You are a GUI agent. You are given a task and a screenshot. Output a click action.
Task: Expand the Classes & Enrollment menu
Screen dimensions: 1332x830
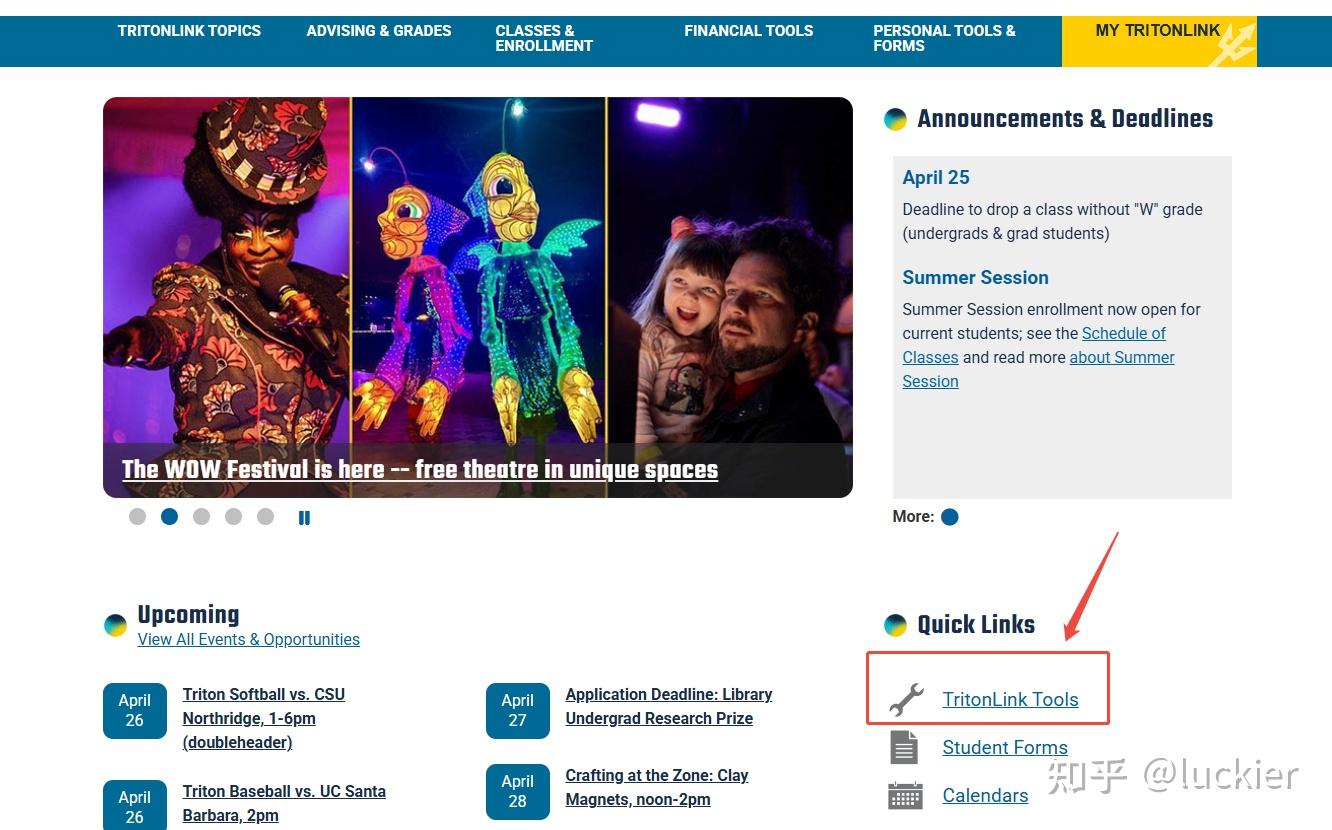pyautogui.click(x=544, y=38)
